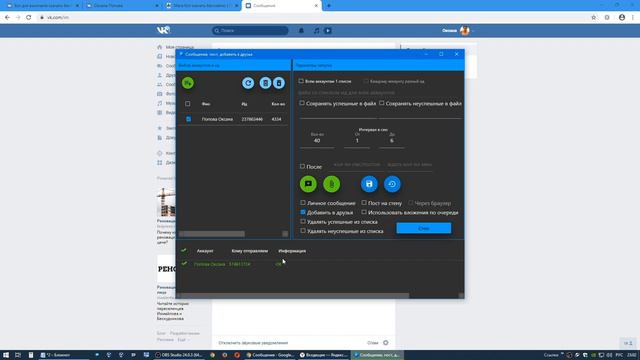
Task: Enable the 'Сохранять успешные в файл' checkbox
Action: click(302, 103)
